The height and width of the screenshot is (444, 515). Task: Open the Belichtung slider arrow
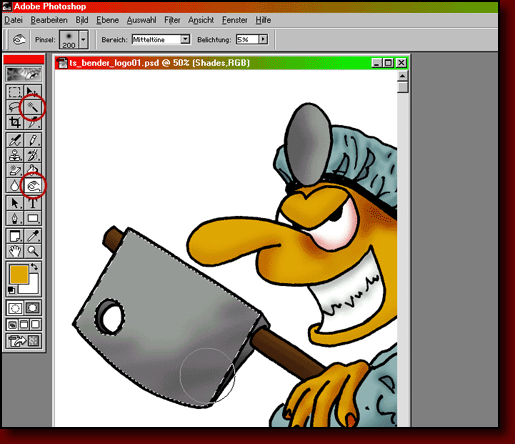tap(263, 39)
